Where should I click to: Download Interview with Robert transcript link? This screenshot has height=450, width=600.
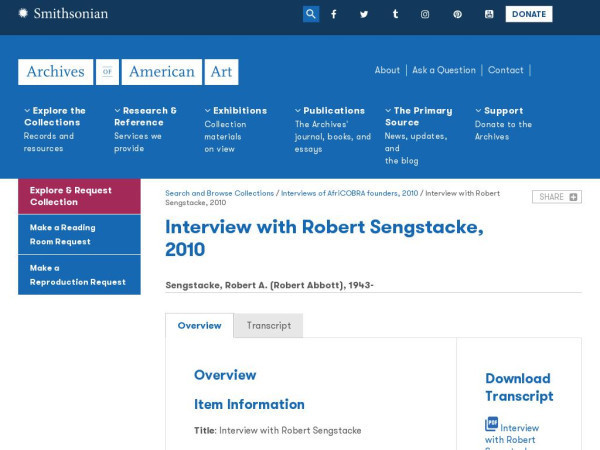point(512,434)
